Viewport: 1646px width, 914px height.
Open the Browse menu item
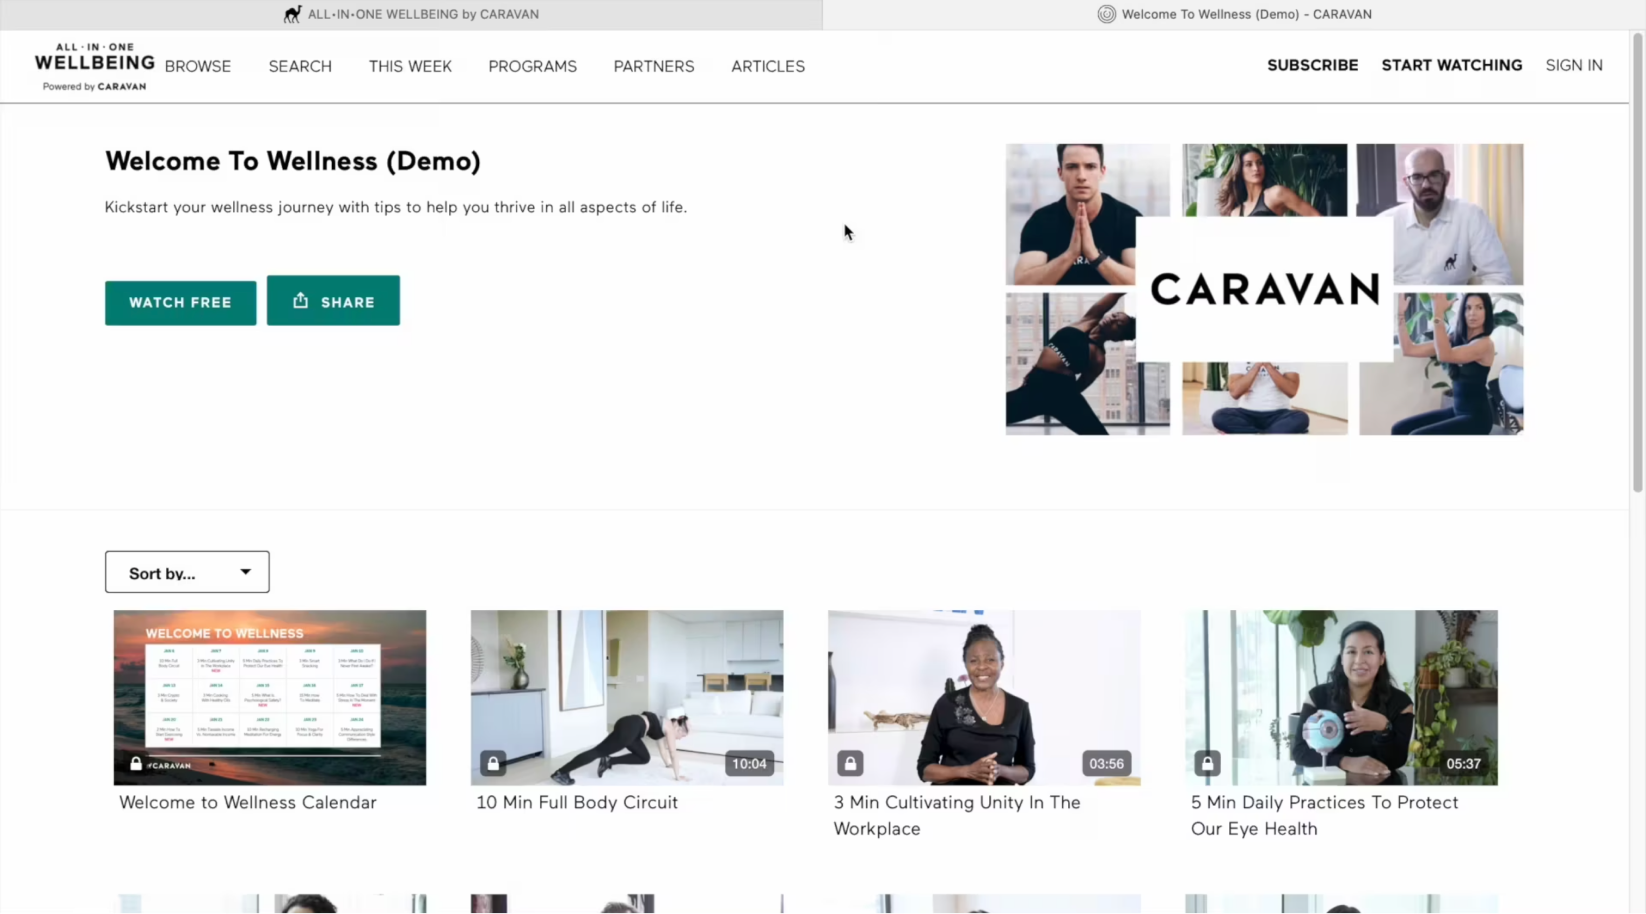tap(198, 66)
